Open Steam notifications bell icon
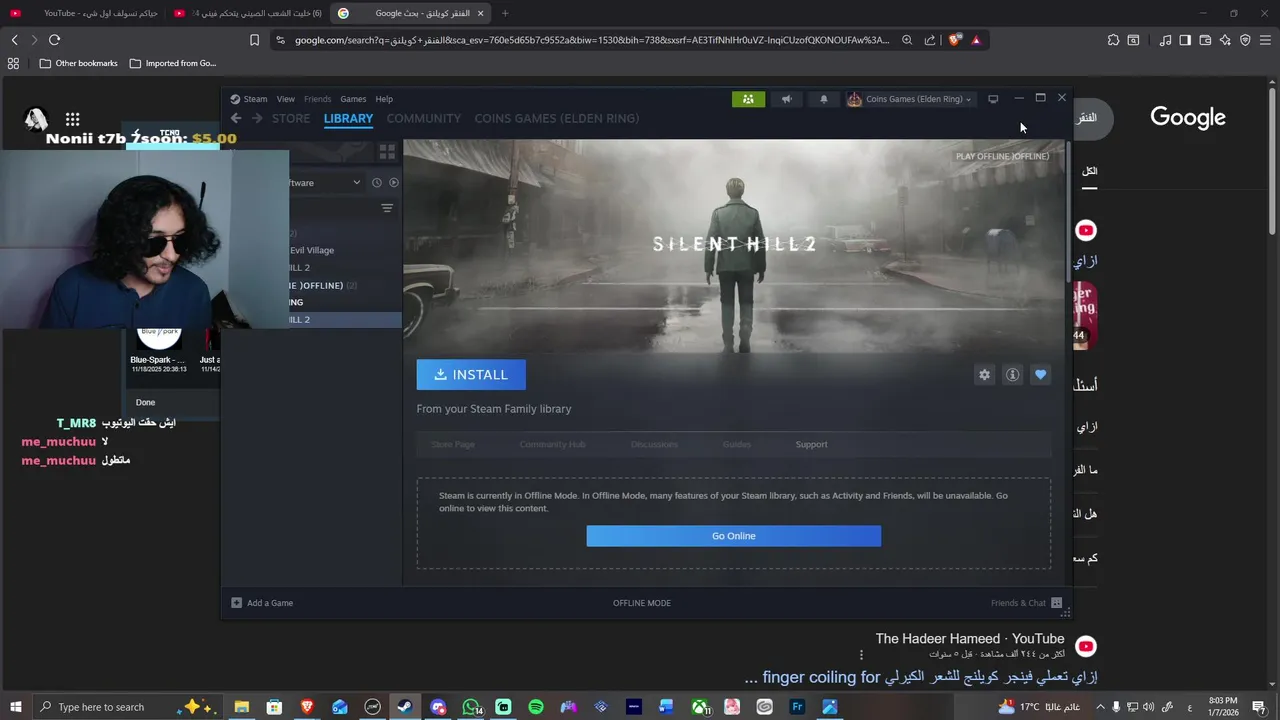1280x720 pixels. coord(824,99)
